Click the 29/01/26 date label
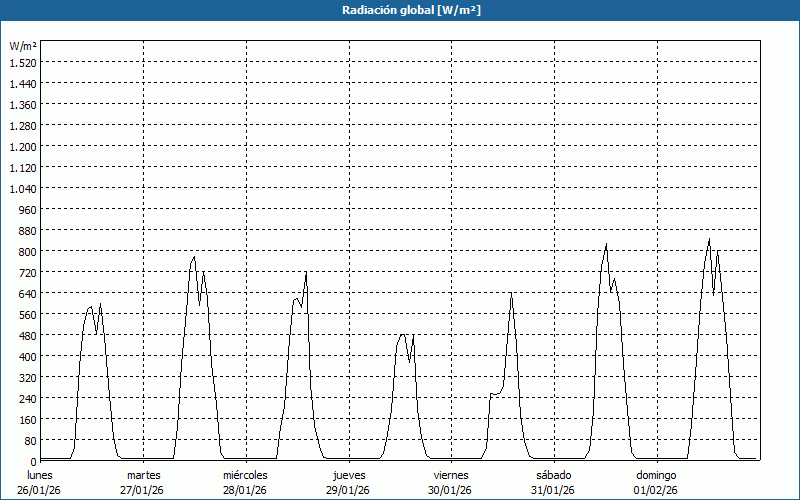This screenshot has width=800, height=500. 348,490
